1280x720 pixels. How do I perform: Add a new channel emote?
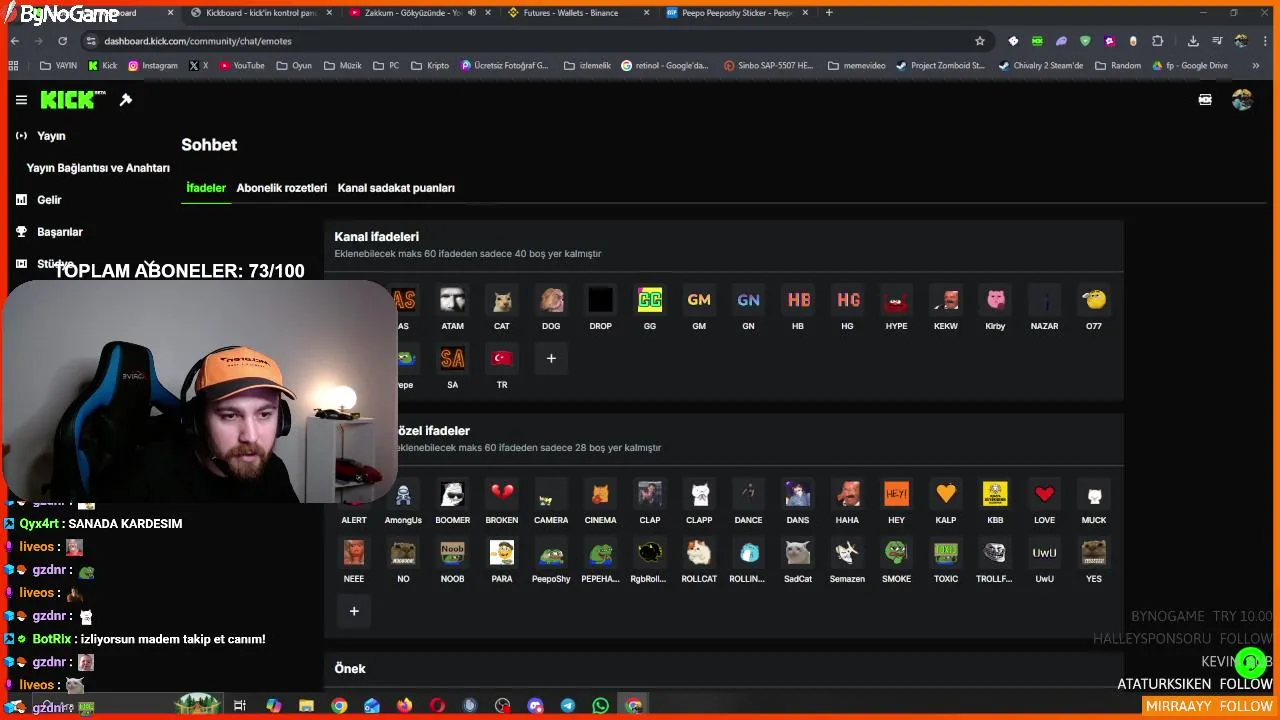551,358
